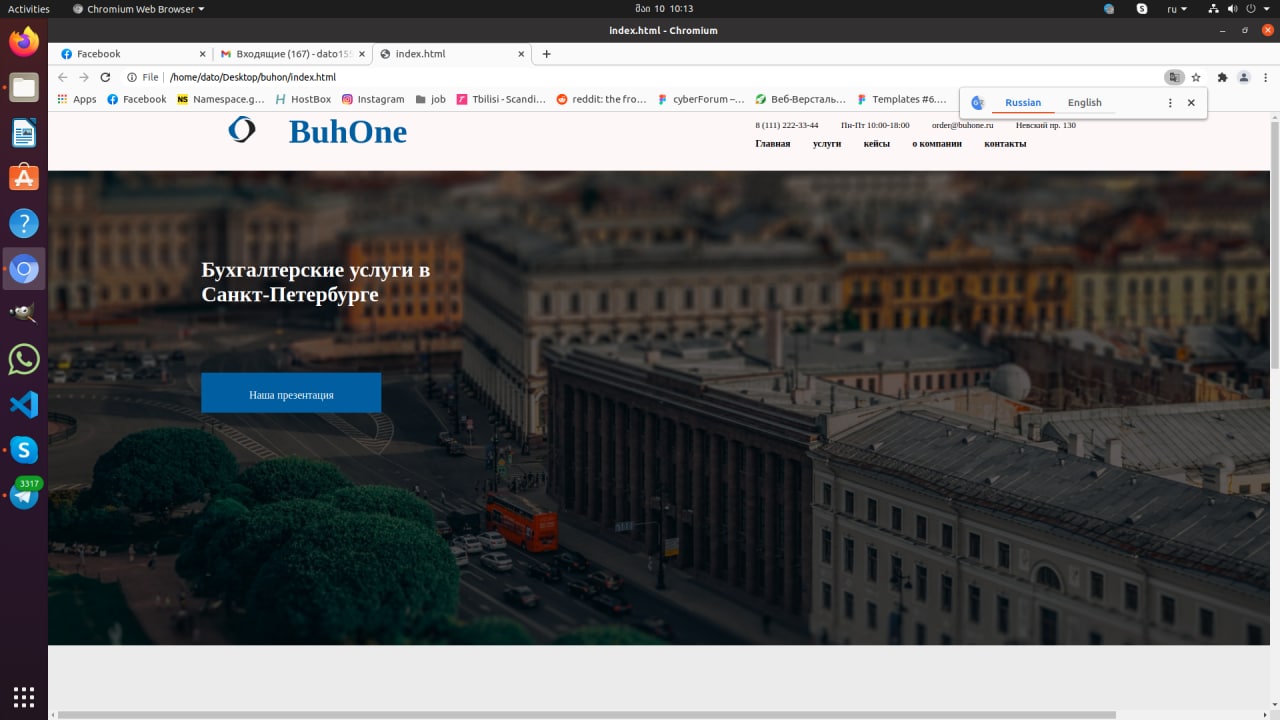Open the Extensions puzzle icon
This screenshot has height=720, width=1280.
tap(1222, 77)
